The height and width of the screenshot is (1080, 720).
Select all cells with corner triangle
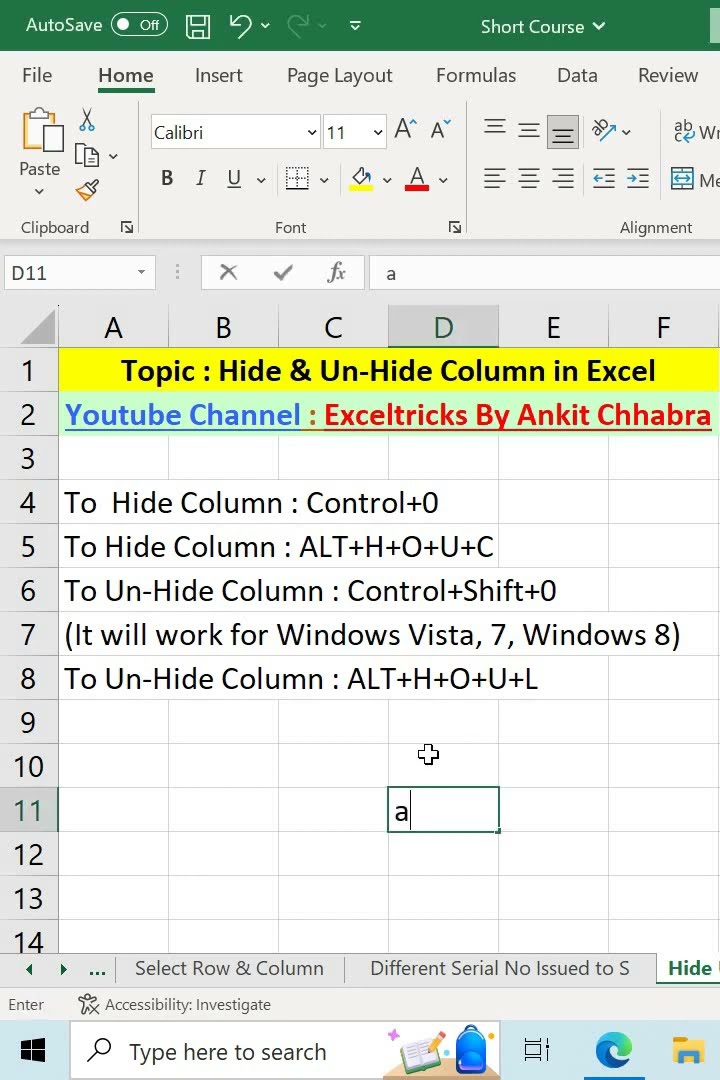tap(37, 326)
